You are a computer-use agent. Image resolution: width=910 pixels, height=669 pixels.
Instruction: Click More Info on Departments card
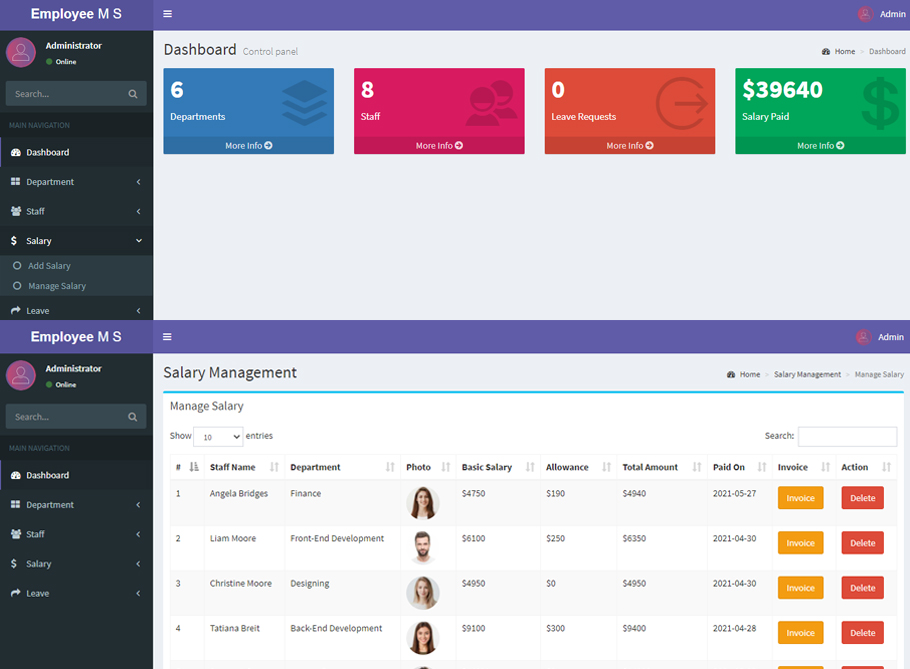(248, 146)
